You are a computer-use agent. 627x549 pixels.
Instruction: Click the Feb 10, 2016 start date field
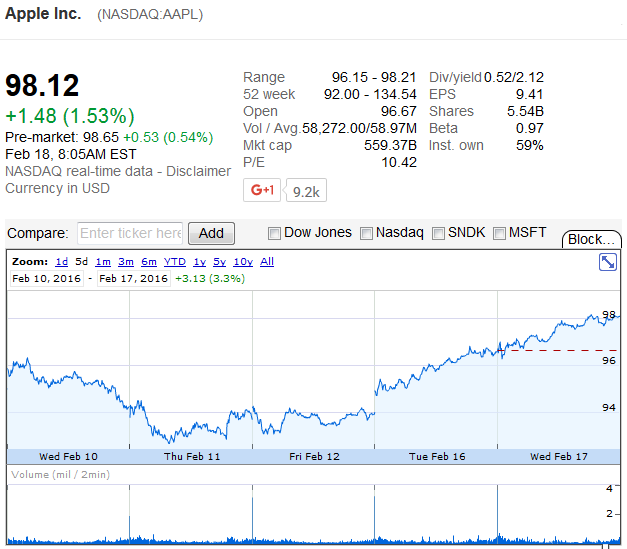tap(47, 278)
